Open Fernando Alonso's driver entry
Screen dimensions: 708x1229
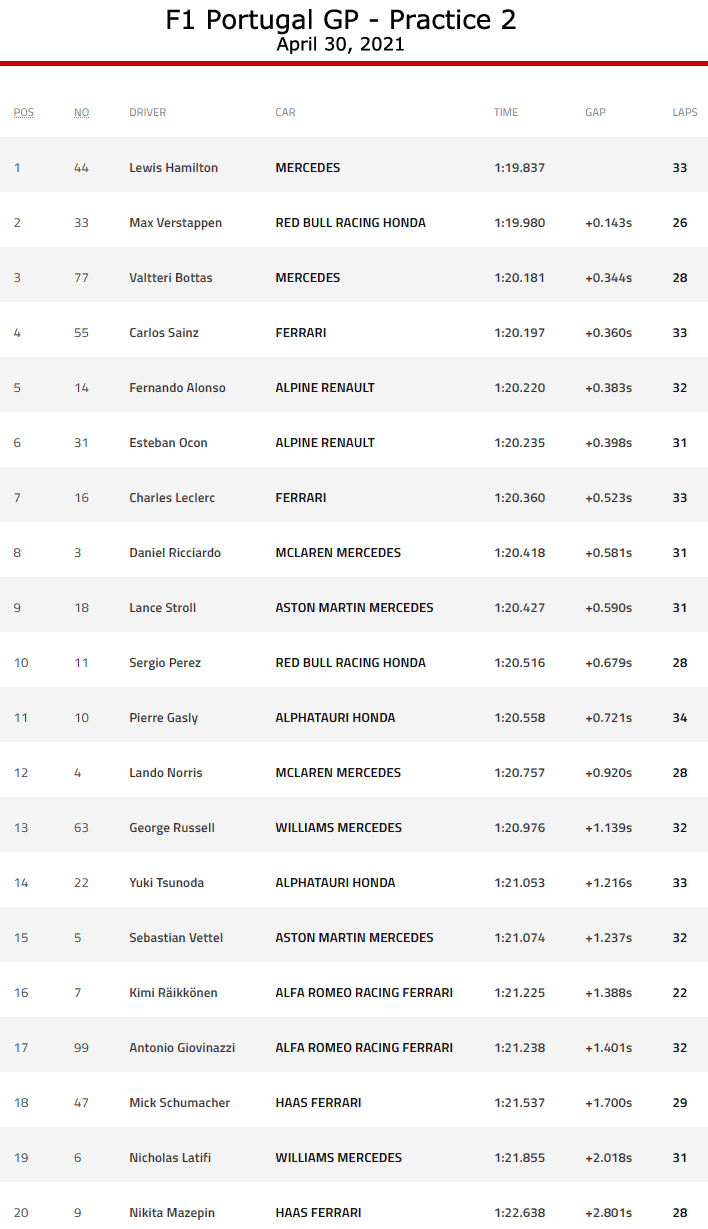(177, 388)
